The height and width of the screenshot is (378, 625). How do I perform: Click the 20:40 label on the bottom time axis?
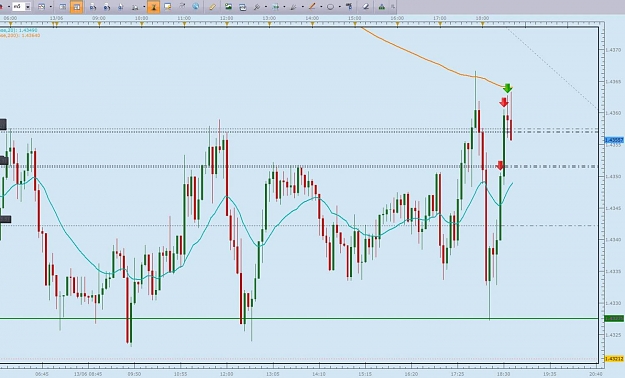coord(596,374)
